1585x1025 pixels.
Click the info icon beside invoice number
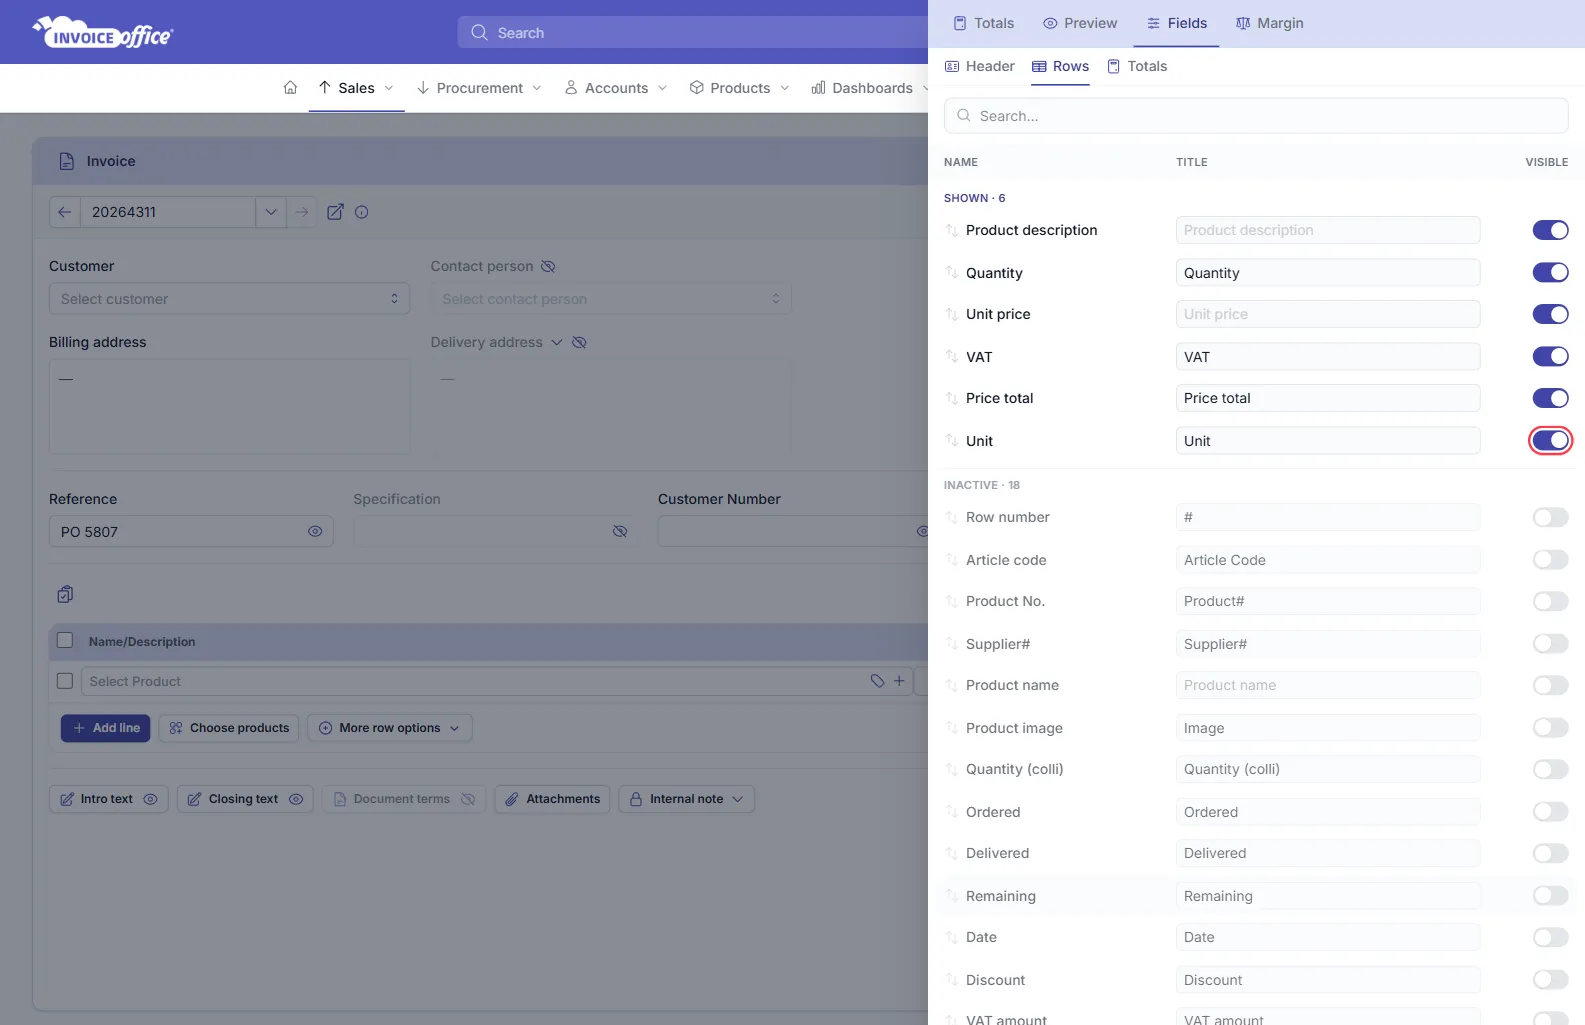pos(362,212)
